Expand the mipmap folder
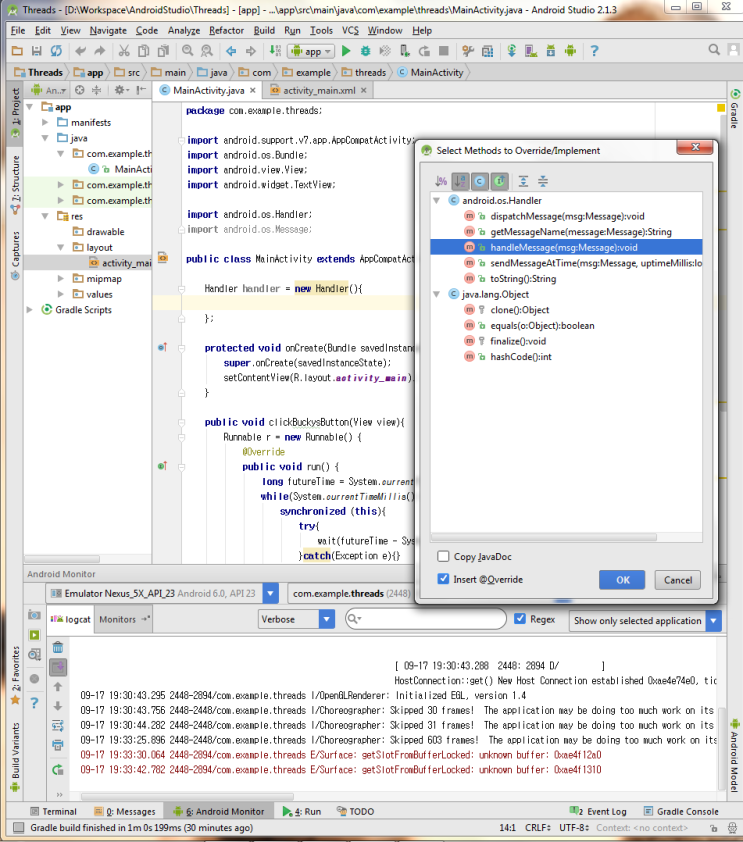This screenshot has width=743, height=842. 61,279
